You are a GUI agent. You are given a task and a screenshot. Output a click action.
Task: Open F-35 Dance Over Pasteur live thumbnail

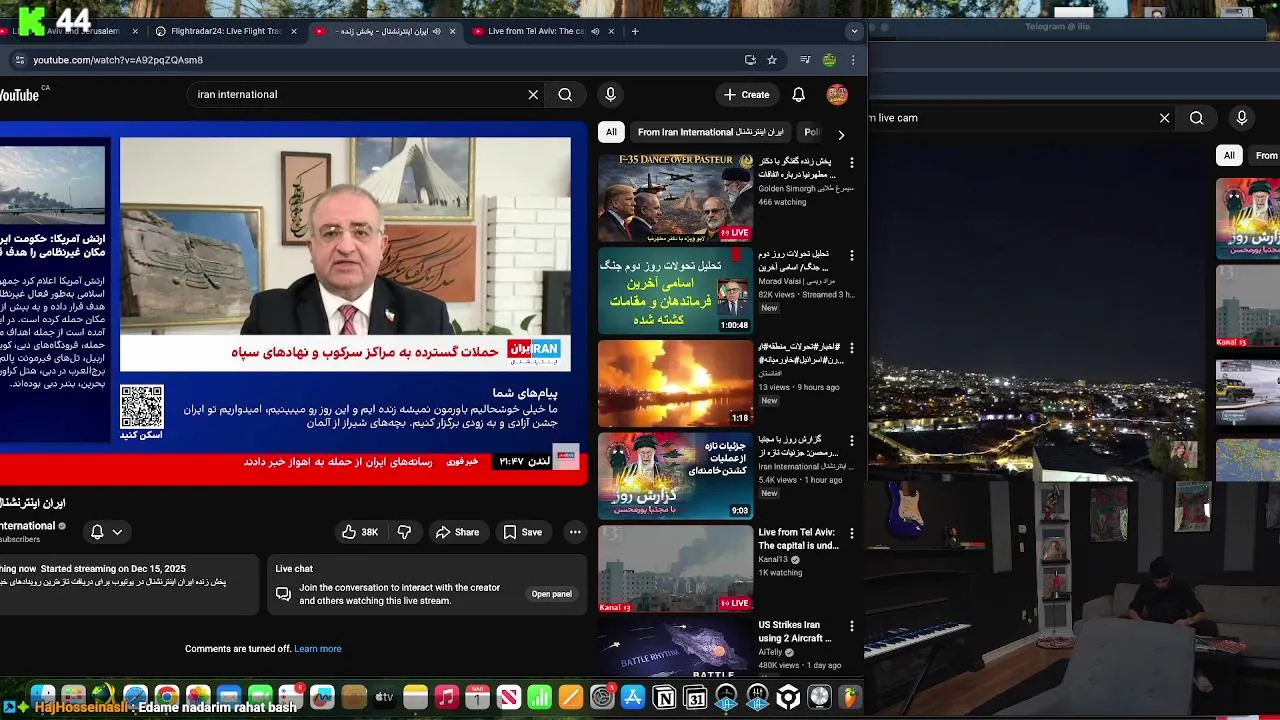pos(675,198)
